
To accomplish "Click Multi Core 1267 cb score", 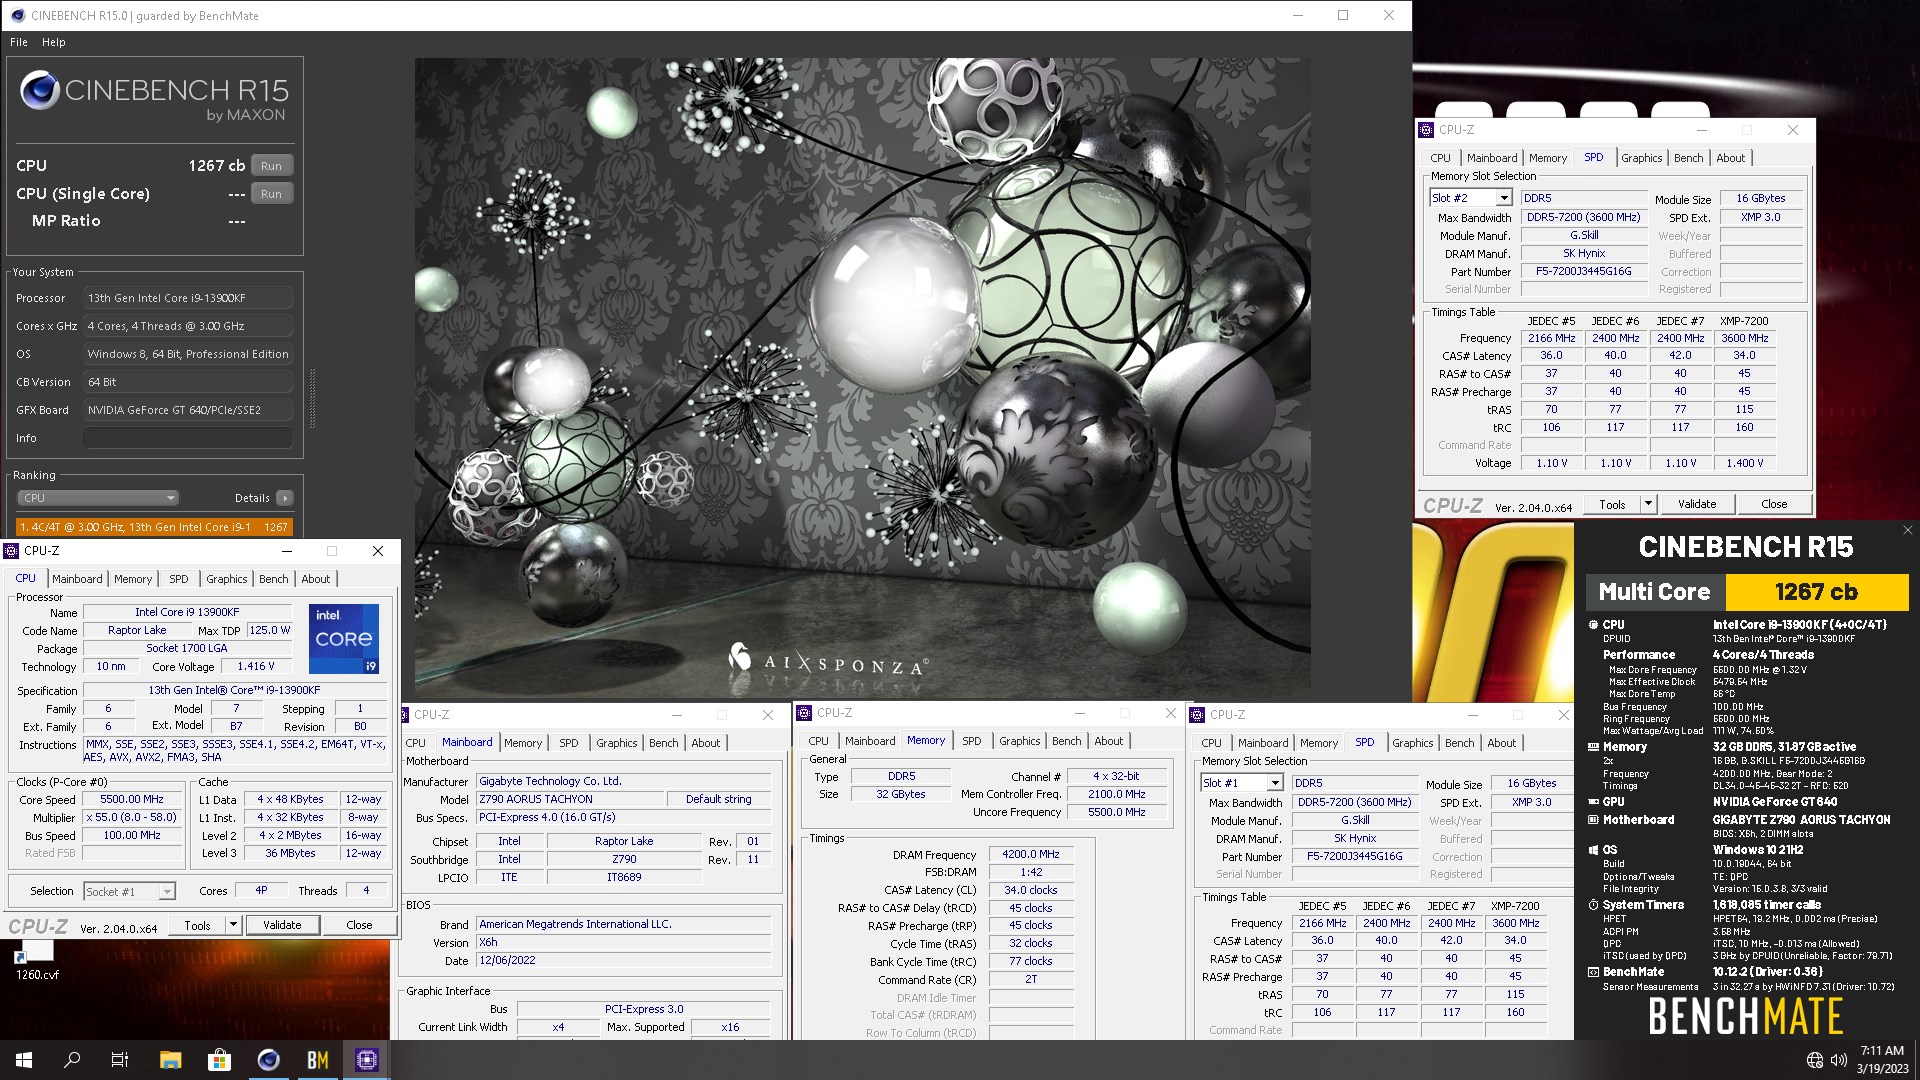I will pyautogui.click(x=1816, y=591).
